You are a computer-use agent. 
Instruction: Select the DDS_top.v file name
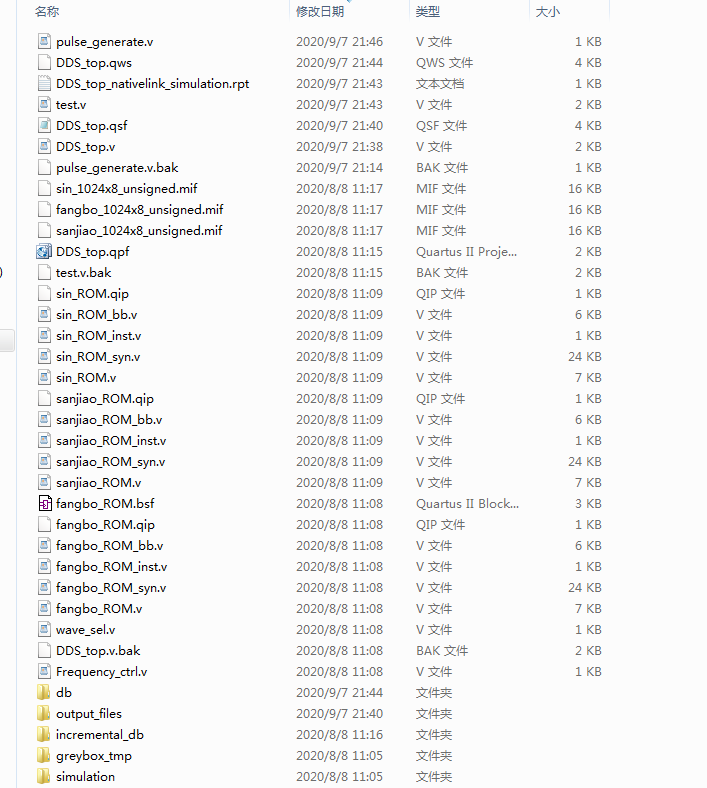click(x=85, y=147)
